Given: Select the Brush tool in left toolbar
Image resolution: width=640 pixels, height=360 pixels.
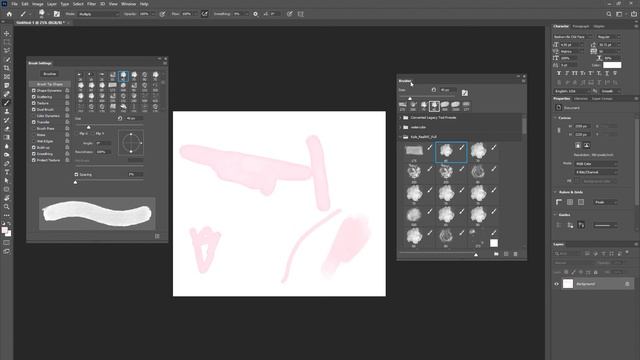Looking at the screenshot, I should tap(7, 103).
